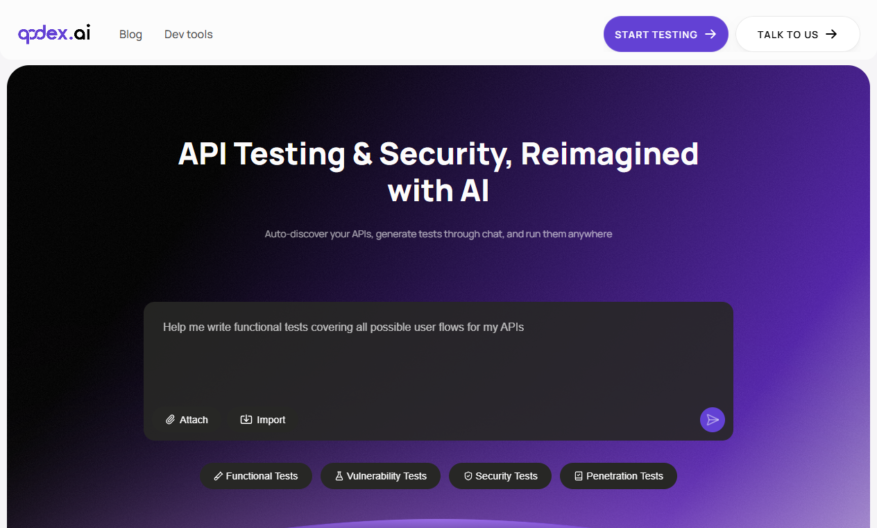
Task: Click the pencil icon on Functional Tests
Action: click(218, 476)
